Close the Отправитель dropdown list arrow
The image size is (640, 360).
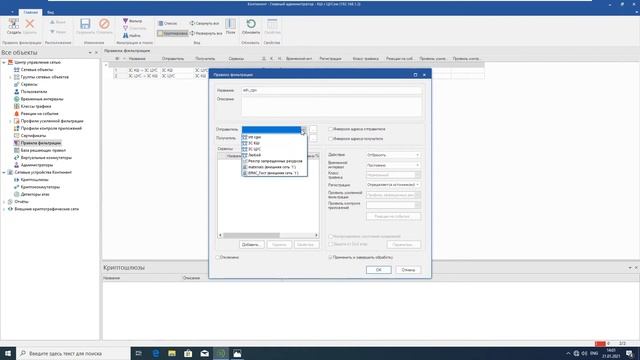click(x=303, y=129)
